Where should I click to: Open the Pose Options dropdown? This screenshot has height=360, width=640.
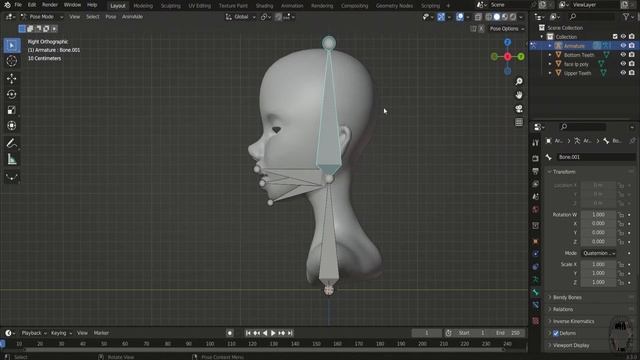[507, 29]
